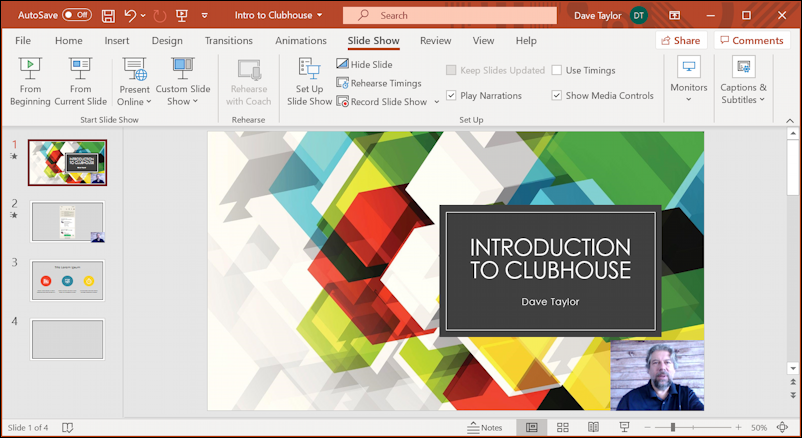Viewport: 802px width, 438px height.
Task: Click spell check icon in status bar
Action: (x=68, y=427)
